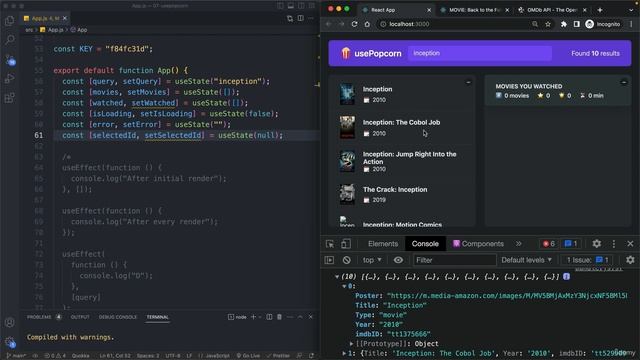The width and height of the screenshot is (640, 360).
Task: Open the Extensions icon in activity bar
Action: coord(10,98)
